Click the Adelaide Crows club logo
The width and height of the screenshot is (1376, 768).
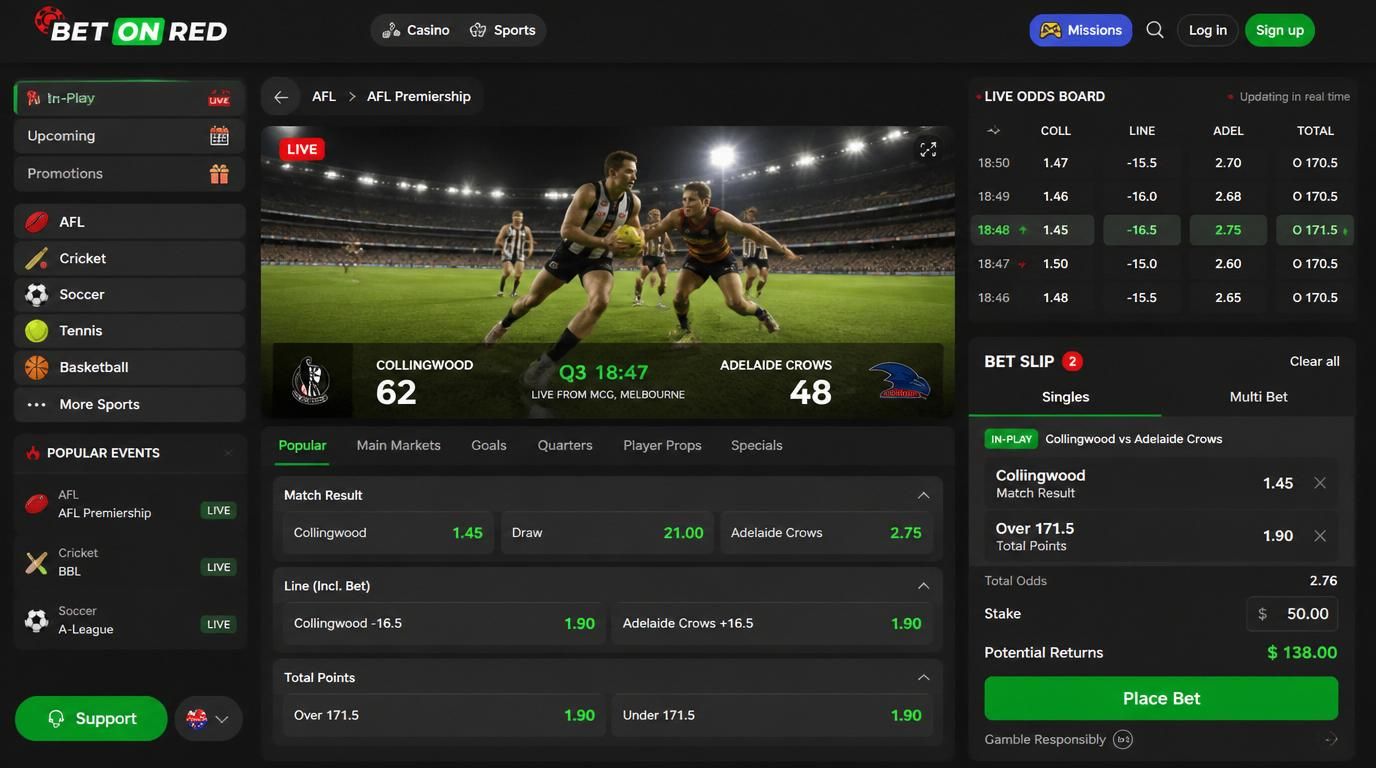[x=899, y=381]
